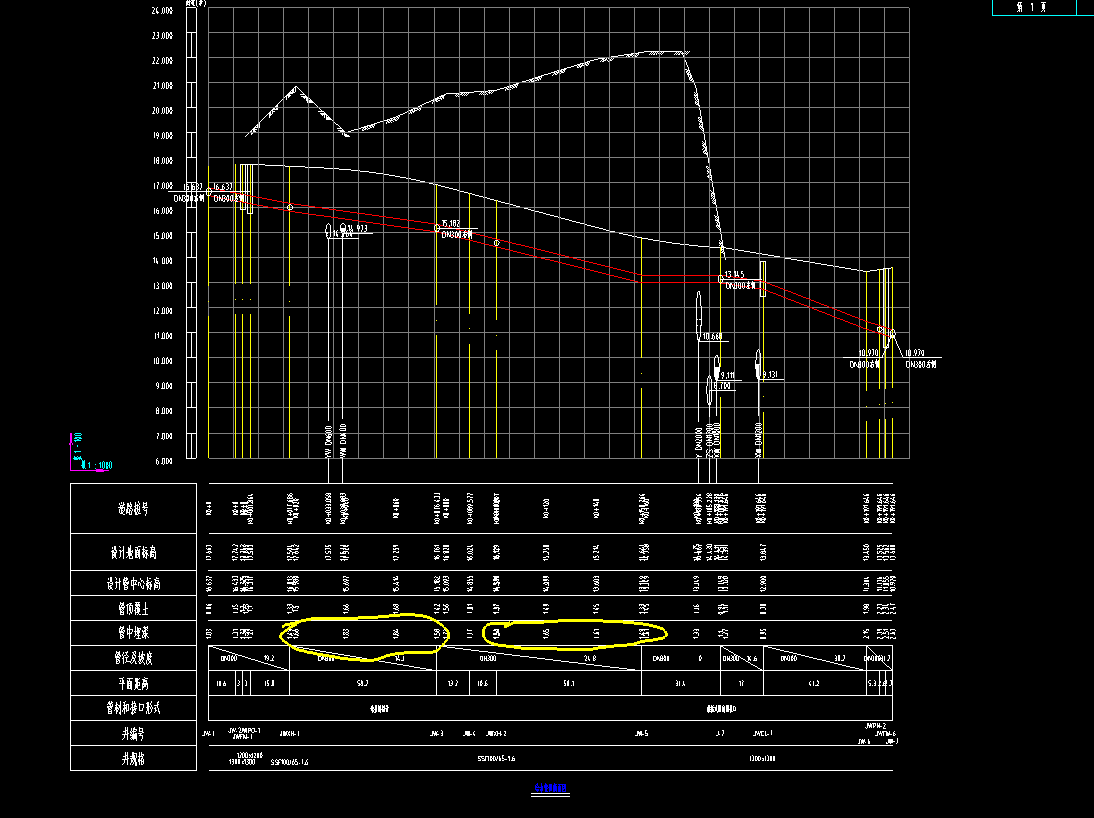1094x818 pixels.
Task: Click the 15.000 elevation axis label
Action: coord(162,236)
